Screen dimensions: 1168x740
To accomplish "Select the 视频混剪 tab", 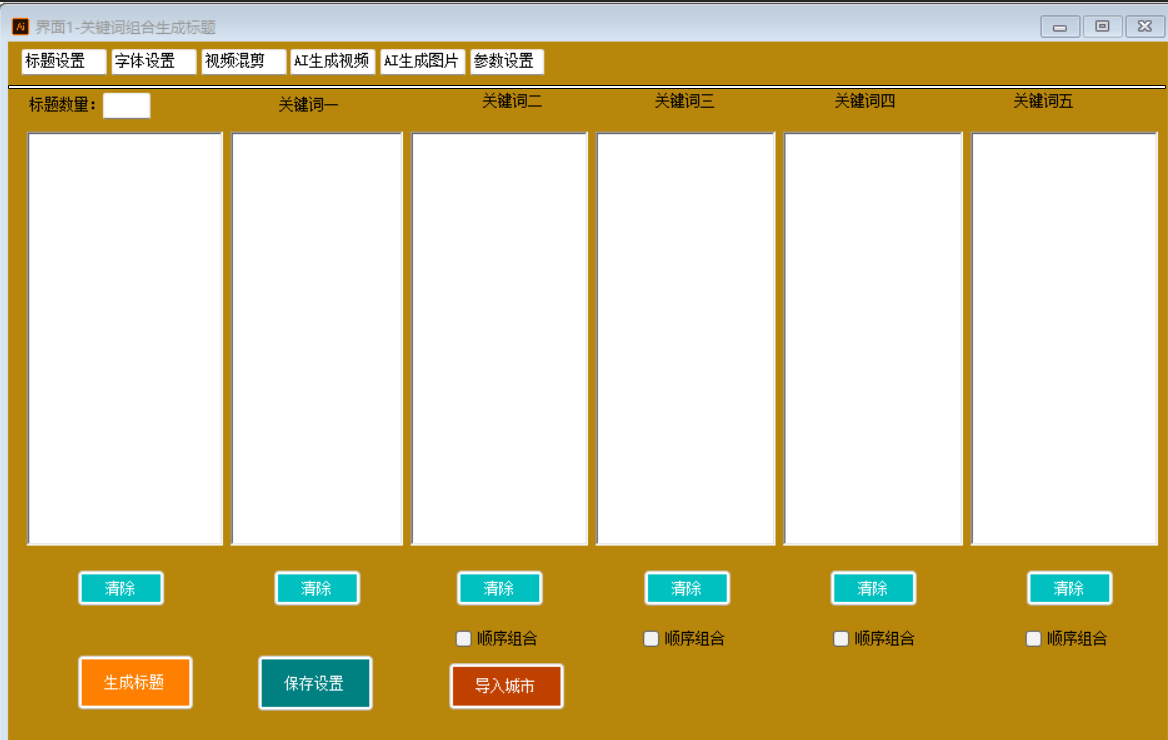I will pos(243,61).
